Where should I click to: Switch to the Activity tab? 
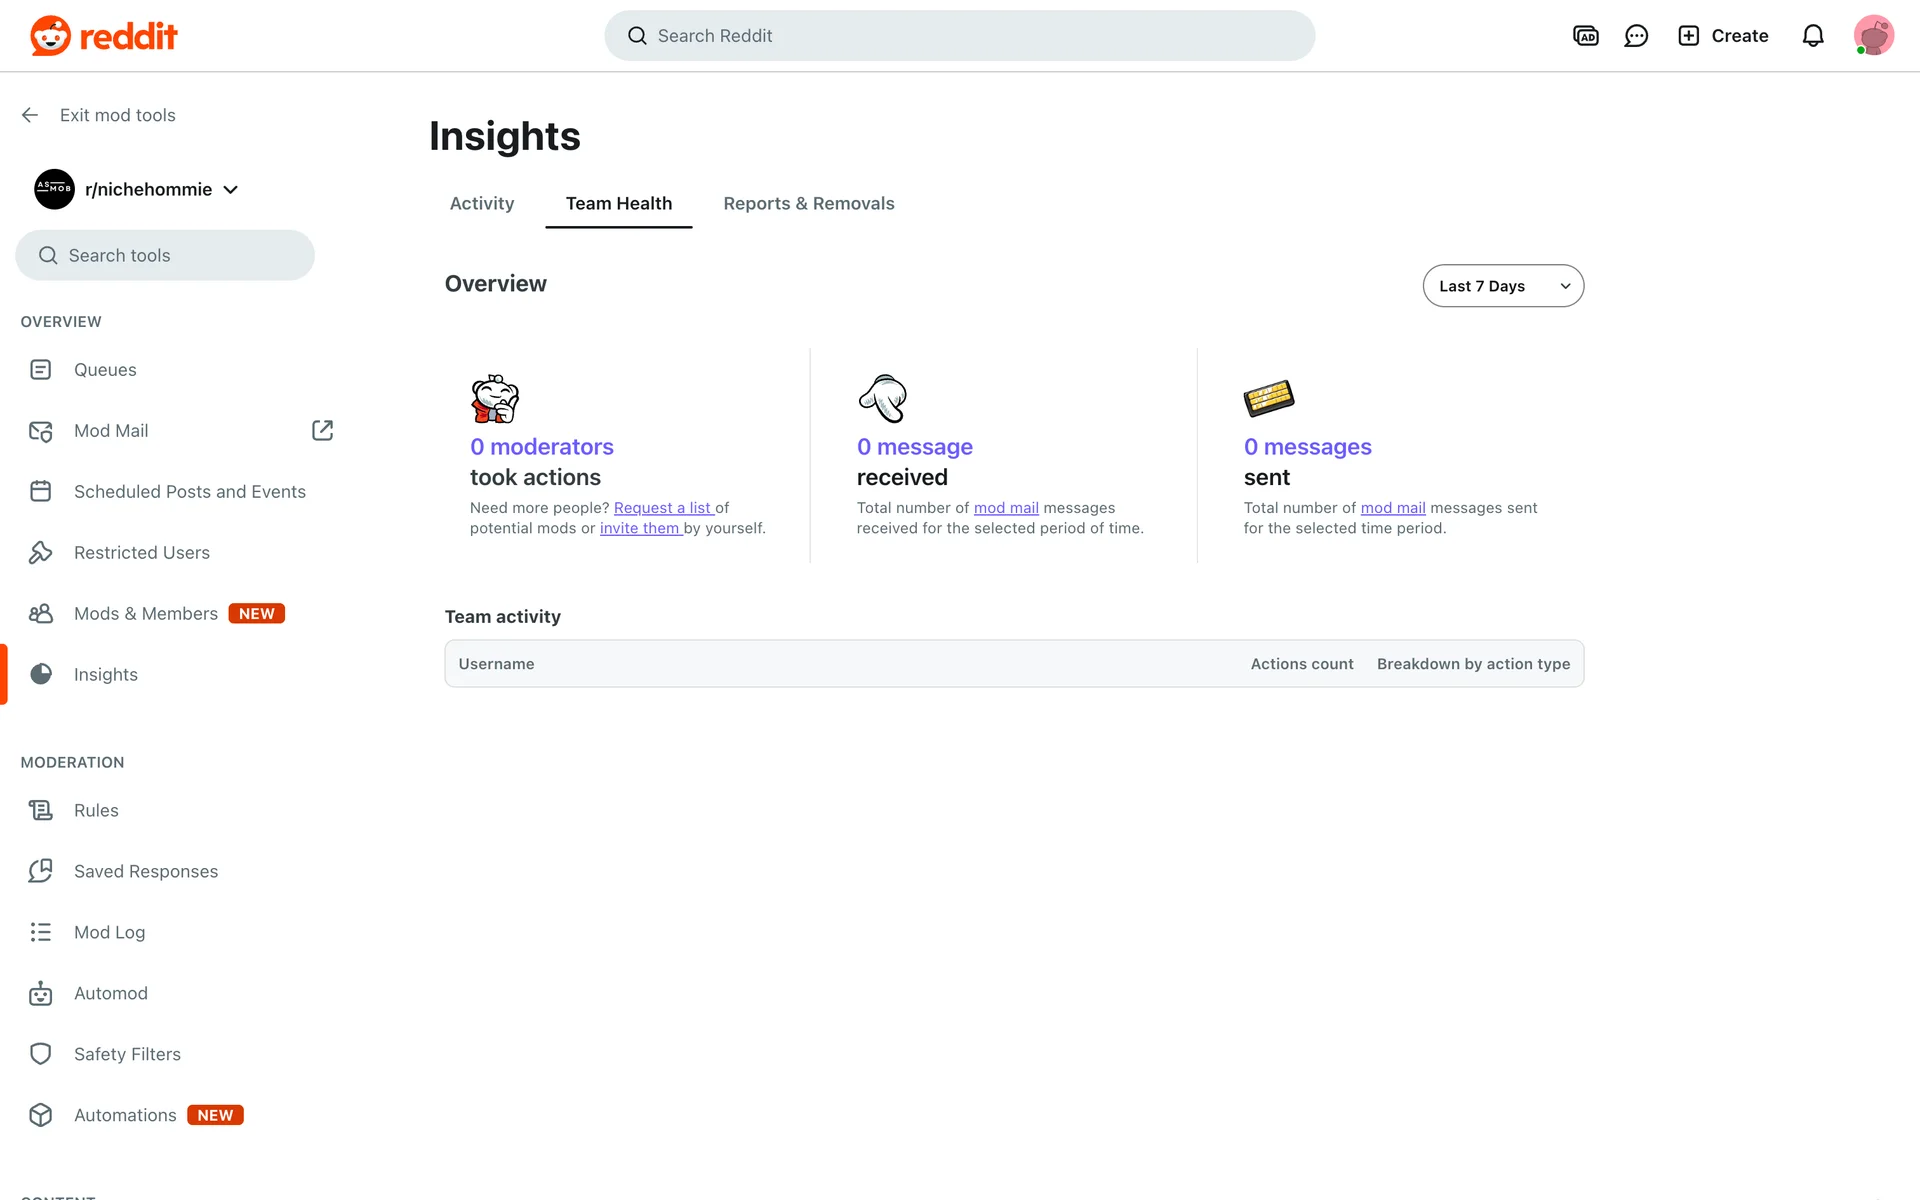pyautogui.click(x=482, y=203)
